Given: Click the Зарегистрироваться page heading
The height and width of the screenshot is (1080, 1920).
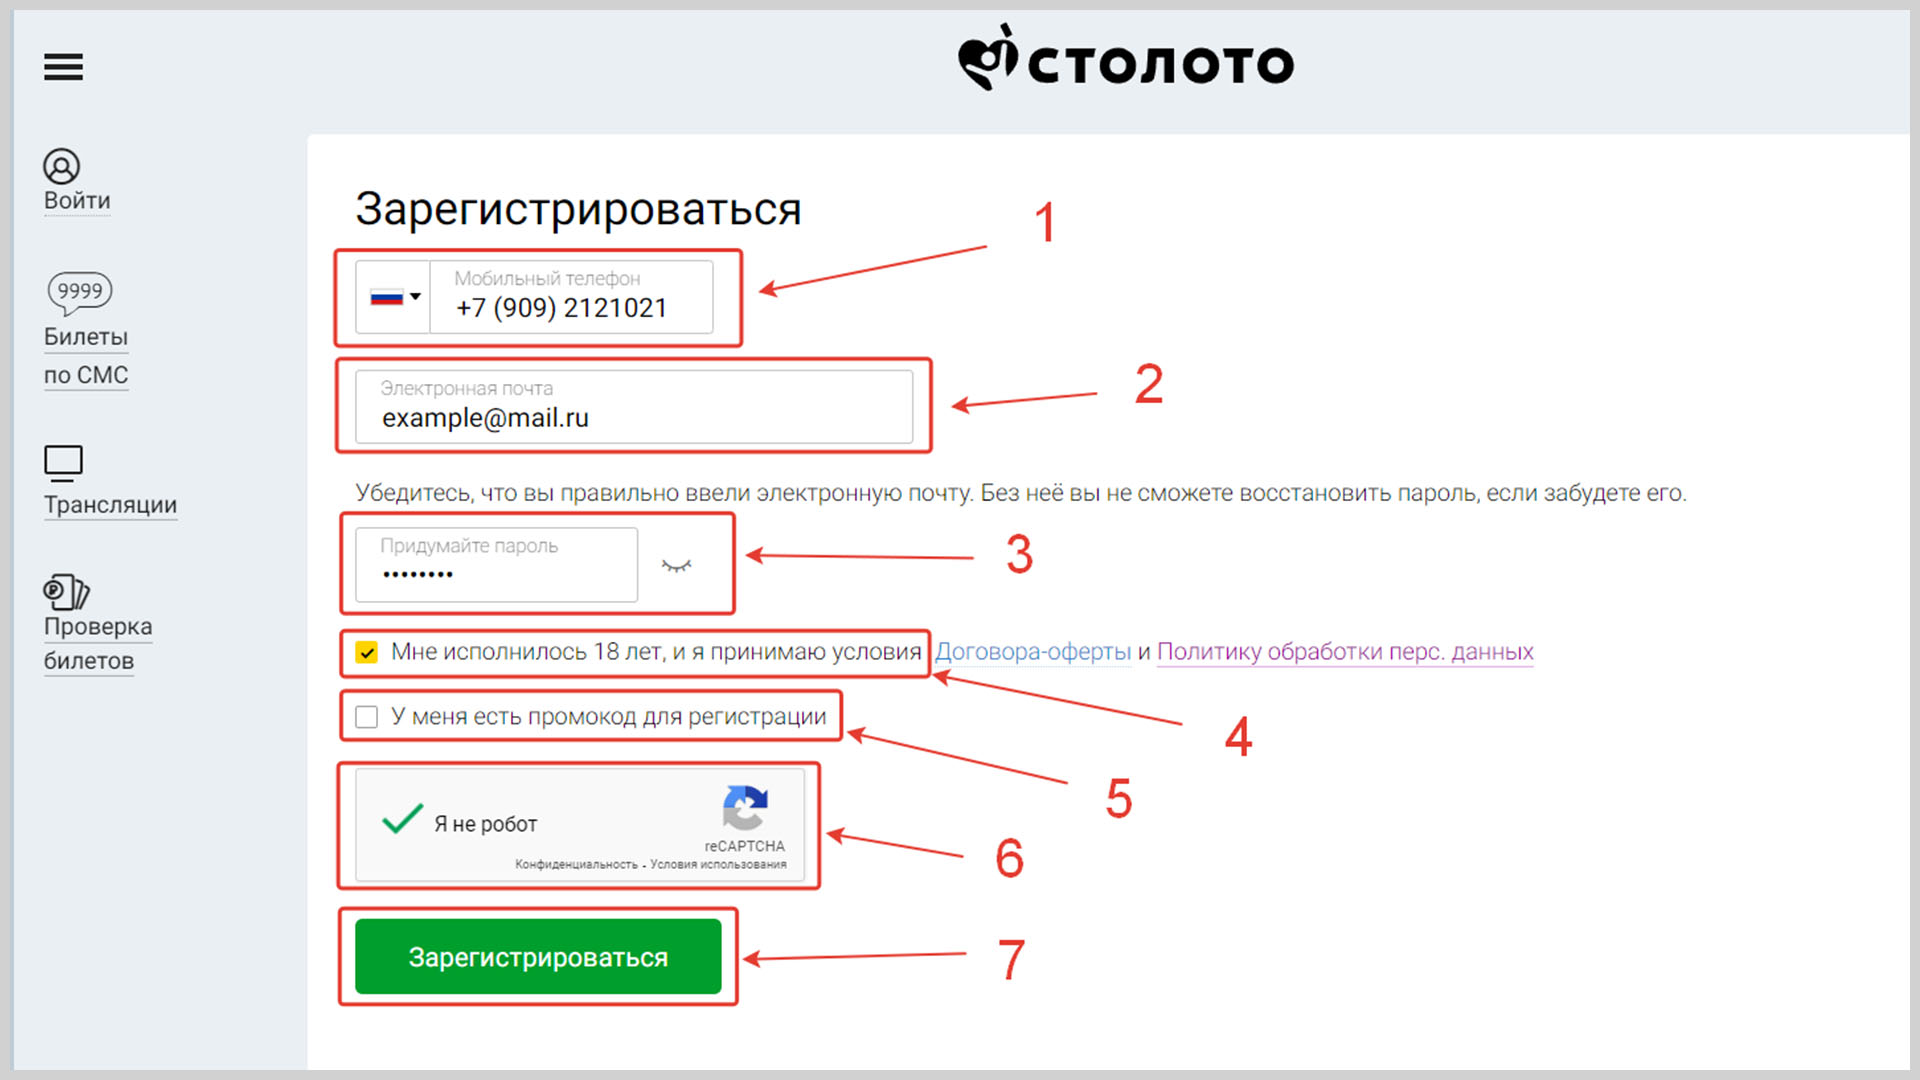Looking at the screenshot, I should tap(578, 210).
